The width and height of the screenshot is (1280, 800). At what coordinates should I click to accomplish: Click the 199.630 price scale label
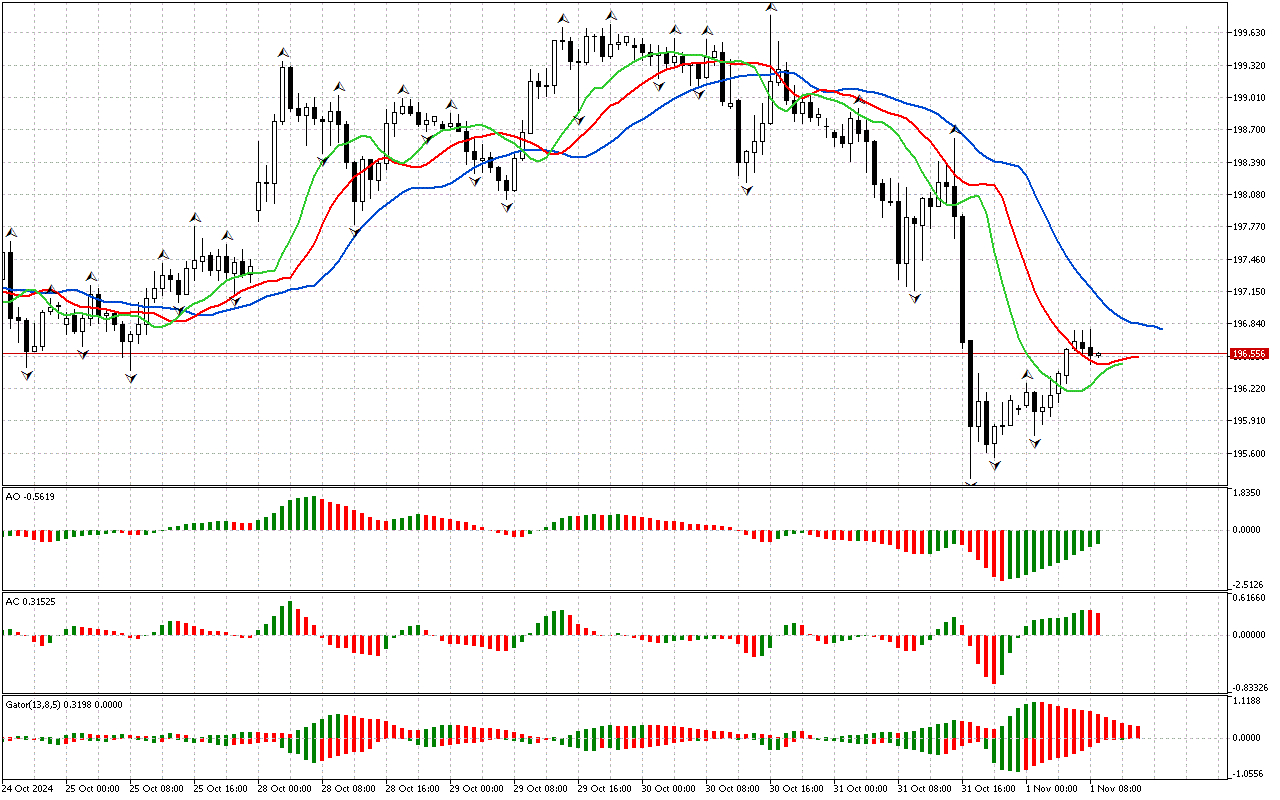tap(1250, 33)
